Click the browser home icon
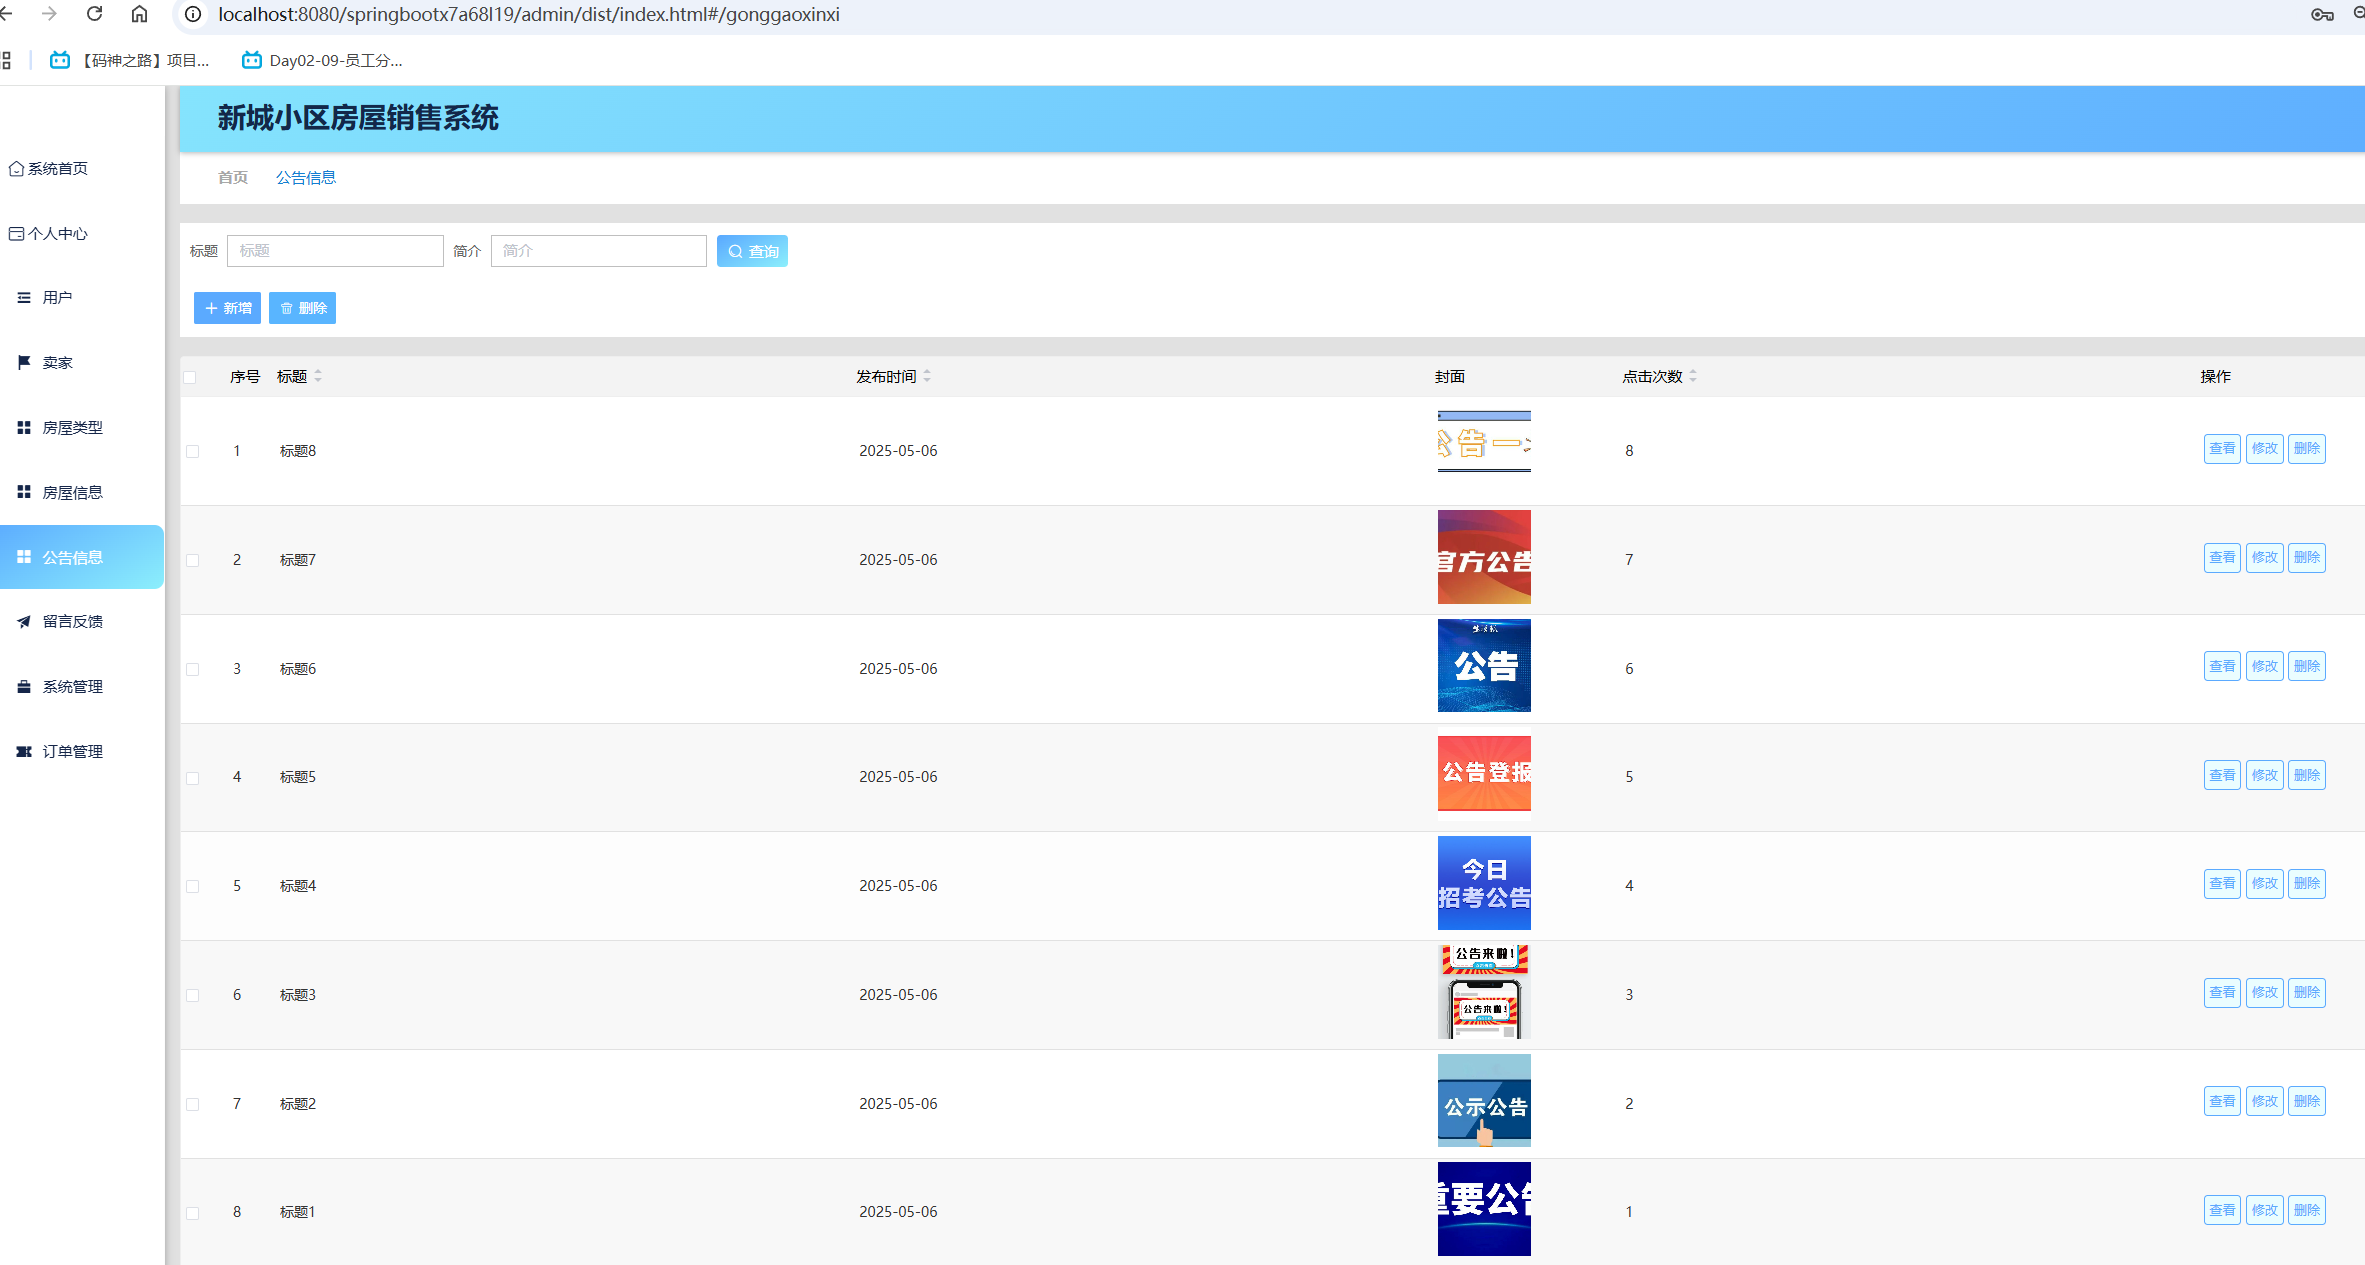The width and height of the screenshot is (2365, 1265). point(139,14)
